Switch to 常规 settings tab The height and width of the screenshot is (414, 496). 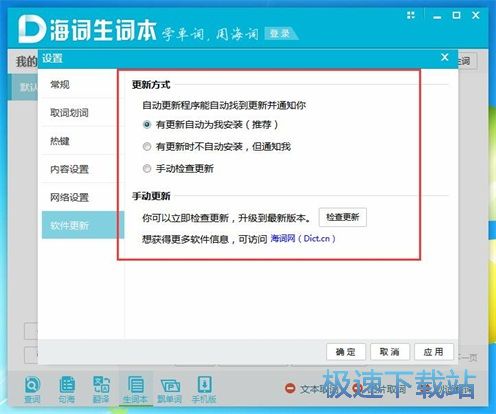click(82, 85)
